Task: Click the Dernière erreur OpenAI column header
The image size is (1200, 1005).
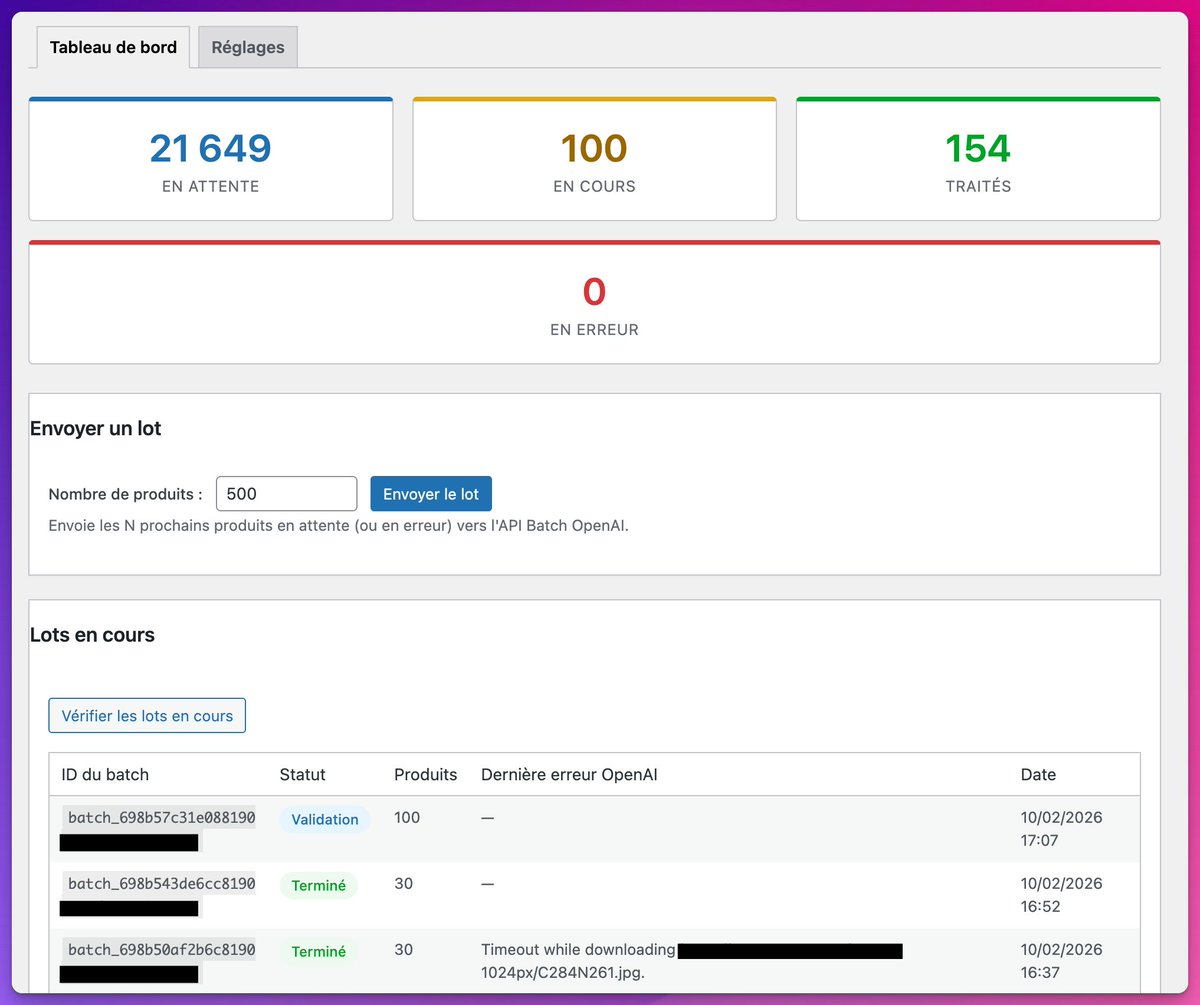Action: tap(569, 774)
